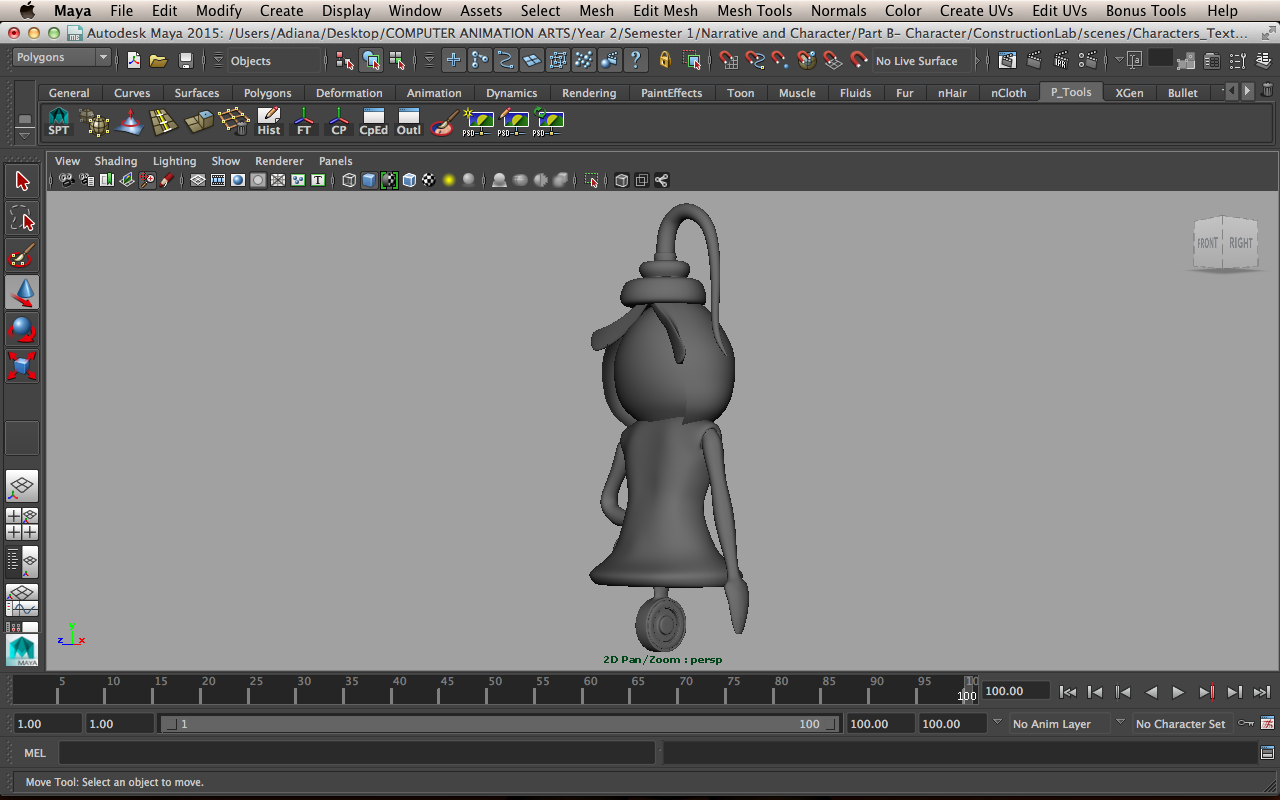Viewport: 1280px width, 800px height.
Task: Click the MEL script language button
Action: coord(35,753)
